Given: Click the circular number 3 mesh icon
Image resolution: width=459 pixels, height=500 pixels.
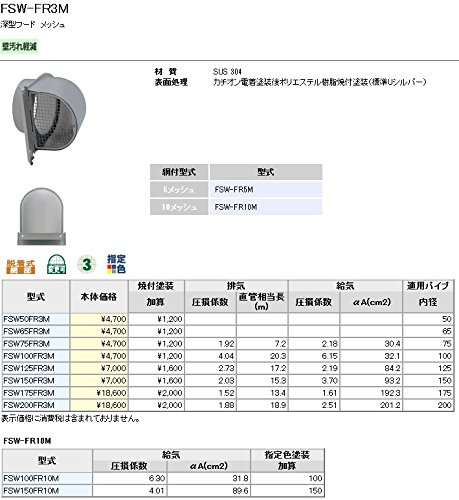Looking at the screenshot, I should (87, 265).
